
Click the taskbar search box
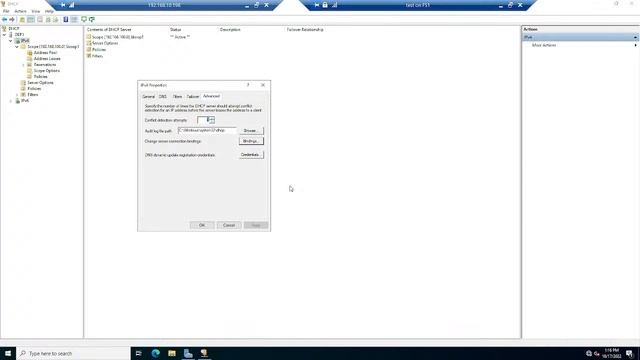coord(73,353)
